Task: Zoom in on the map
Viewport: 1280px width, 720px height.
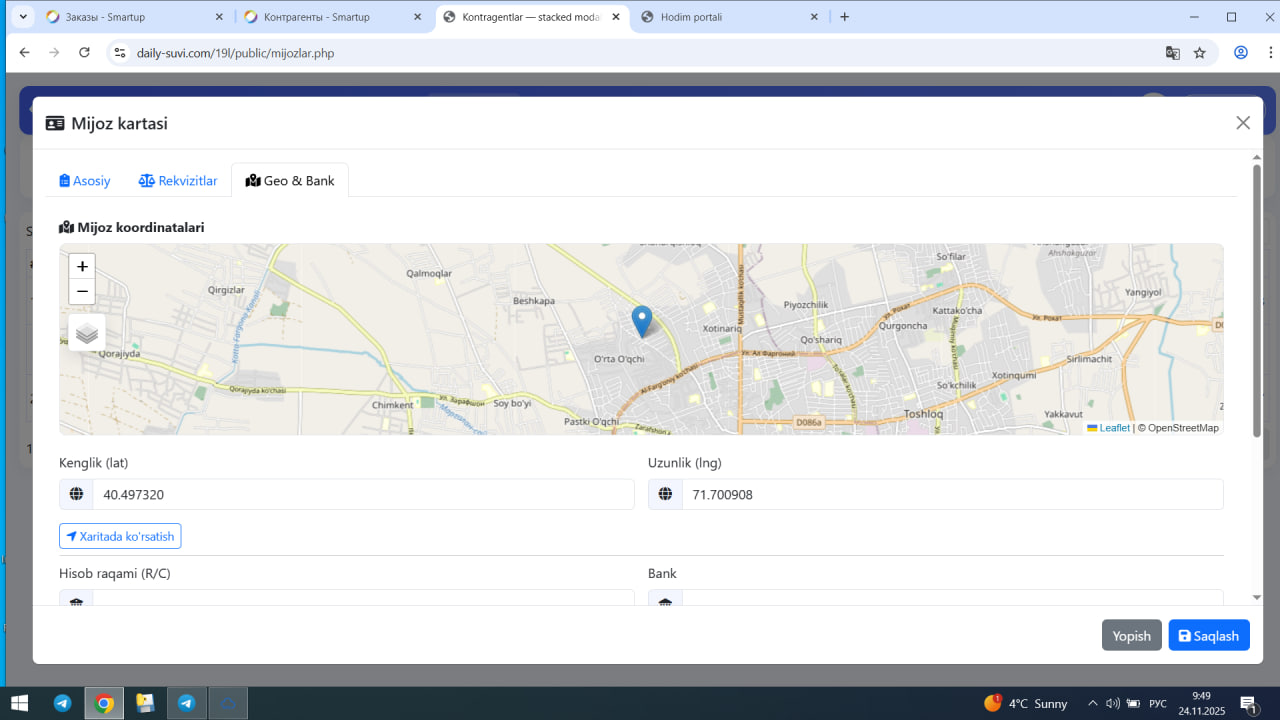Action: (82, 266)
